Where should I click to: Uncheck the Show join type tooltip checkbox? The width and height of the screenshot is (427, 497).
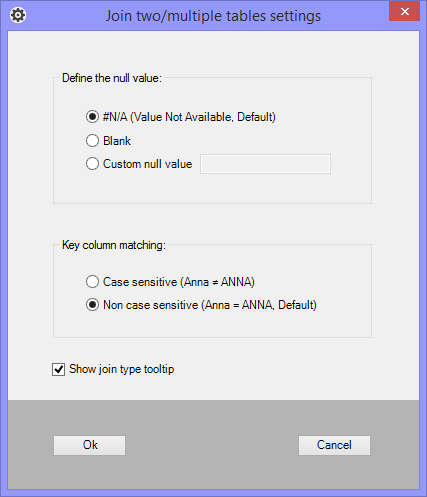pos(58,369)
